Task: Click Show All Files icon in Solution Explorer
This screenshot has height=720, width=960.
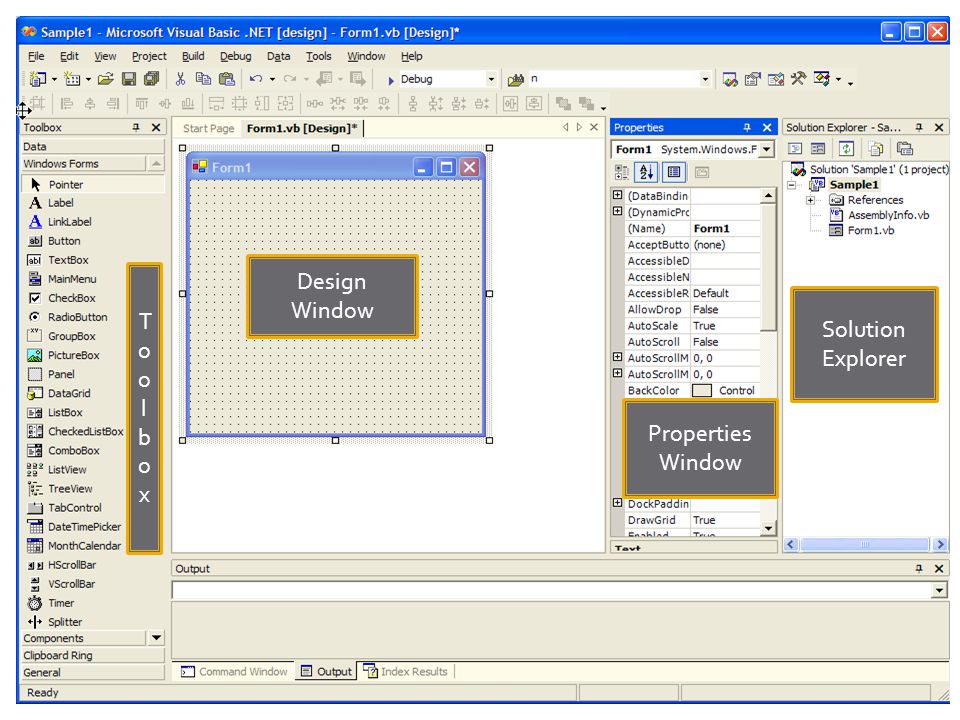Action: [876, 148]
